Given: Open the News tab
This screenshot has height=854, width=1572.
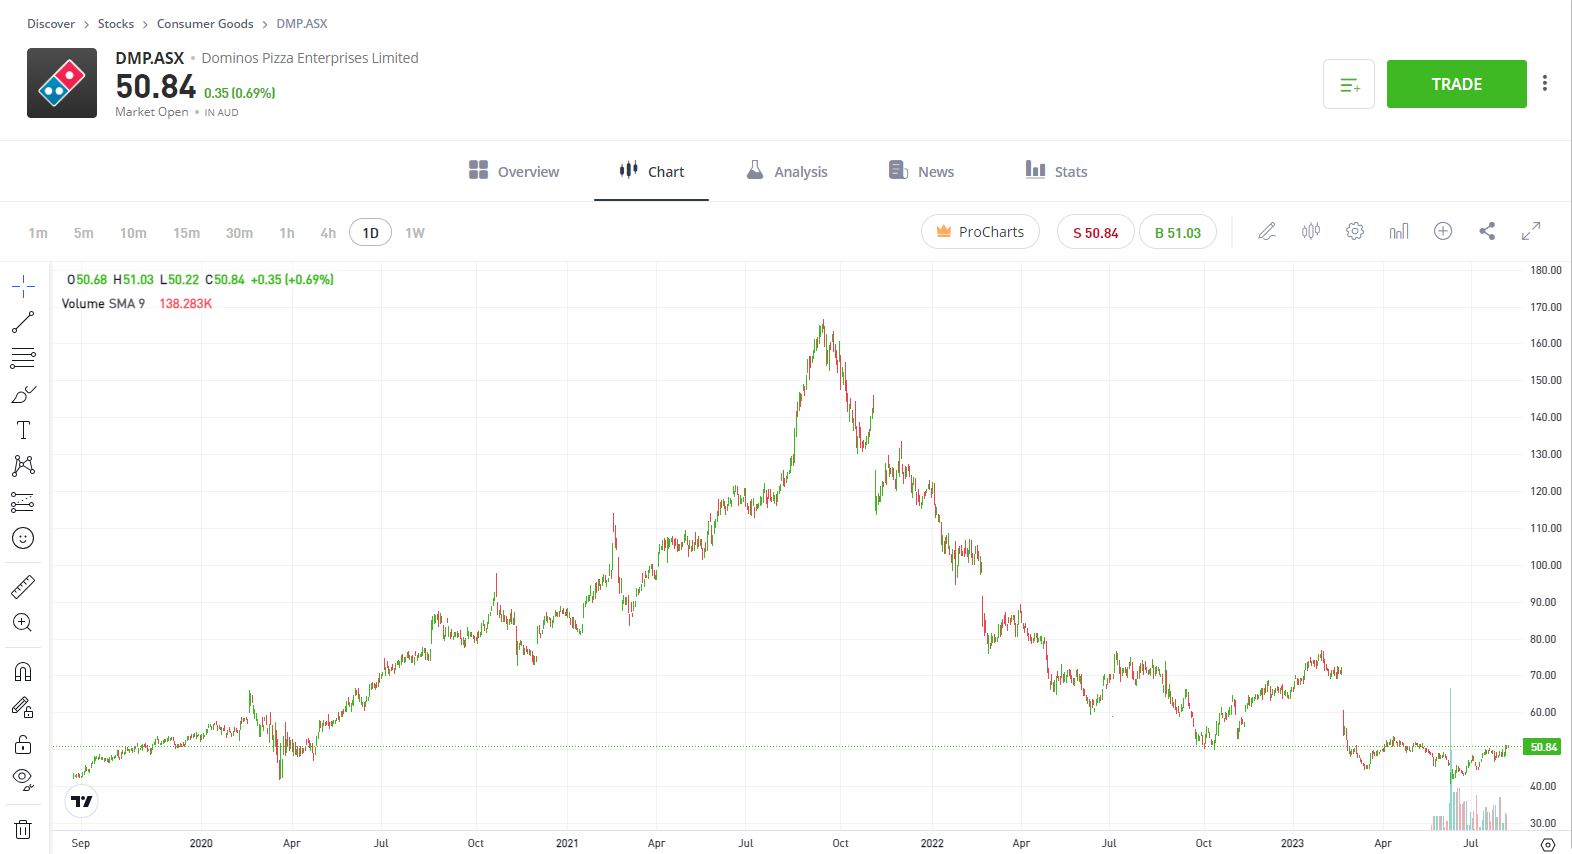Looking at the screenshot, I should point(921,171).
